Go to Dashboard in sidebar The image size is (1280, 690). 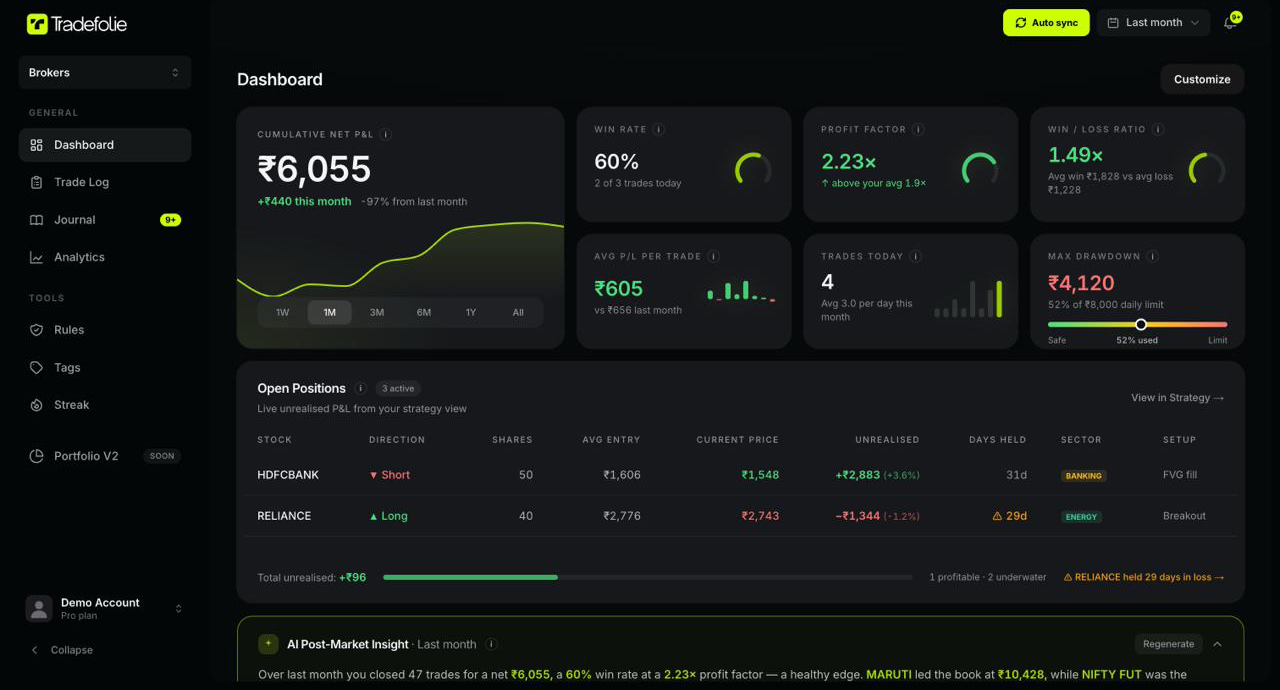point(105,145)
